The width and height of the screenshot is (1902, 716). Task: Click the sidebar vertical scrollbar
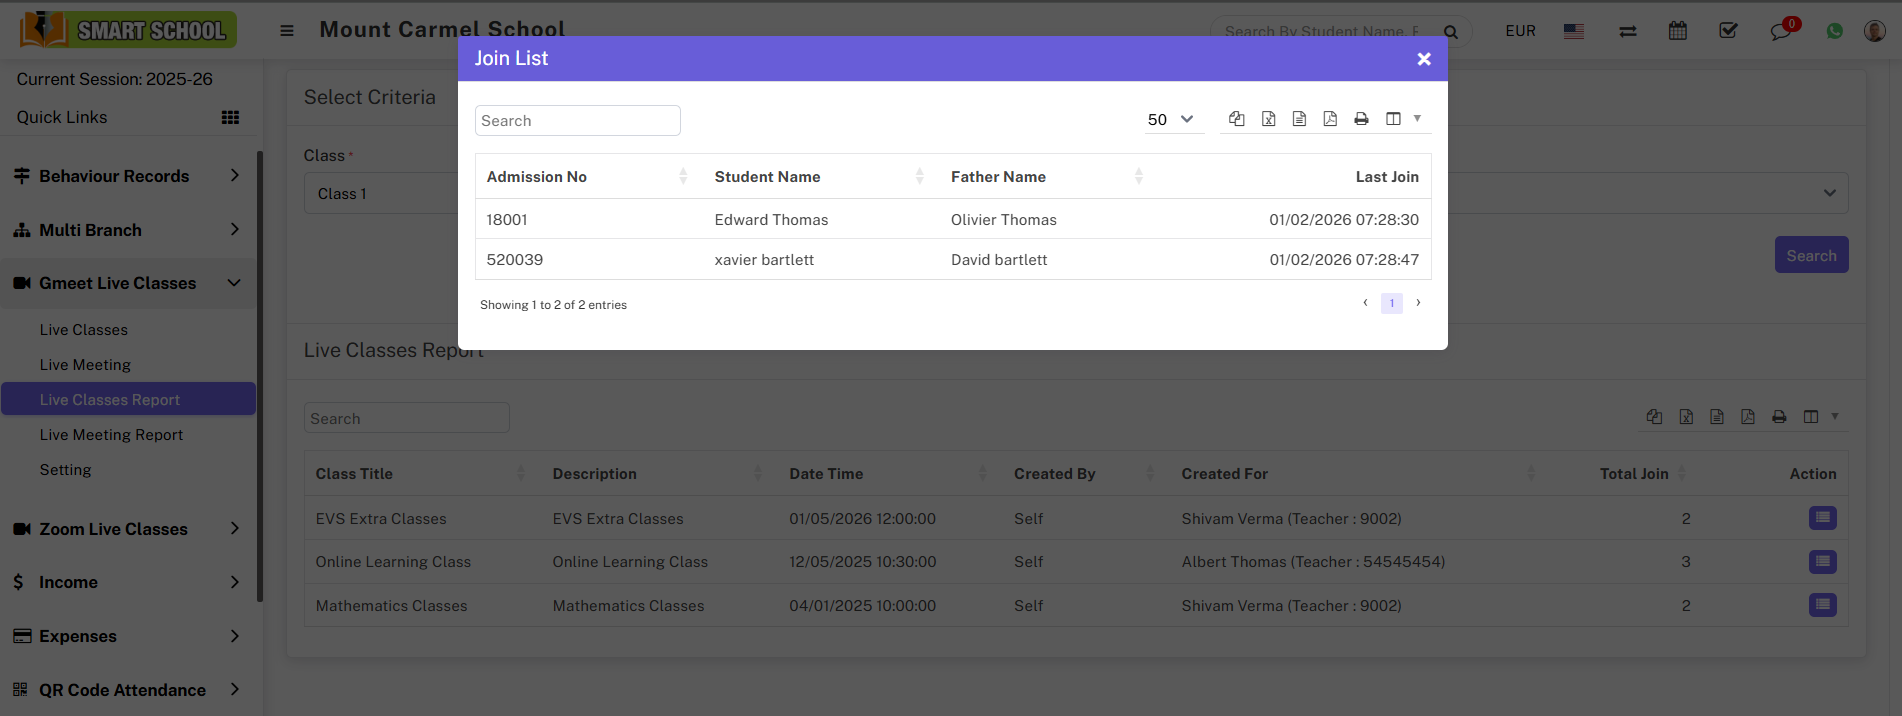coord(260,376)
